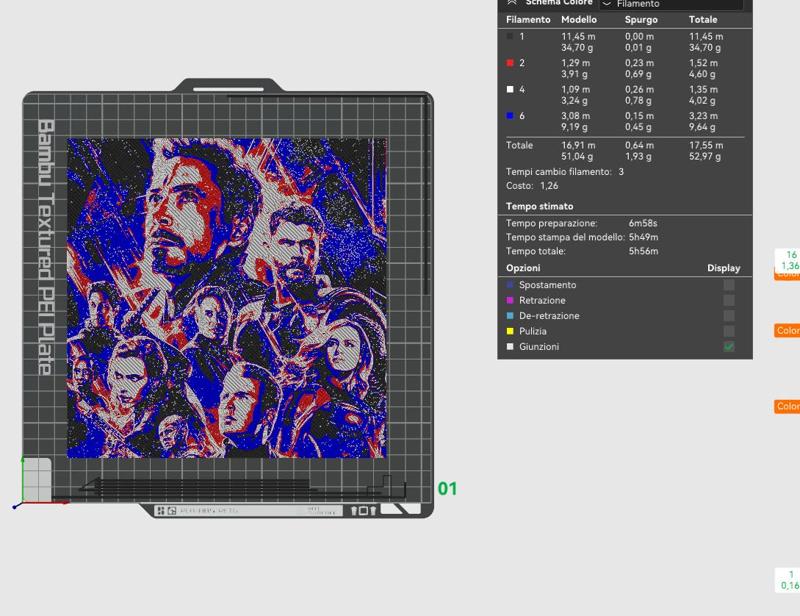Click the Totale column header
The width and height of the screenshot is (800, 616).
coord(703,19)
